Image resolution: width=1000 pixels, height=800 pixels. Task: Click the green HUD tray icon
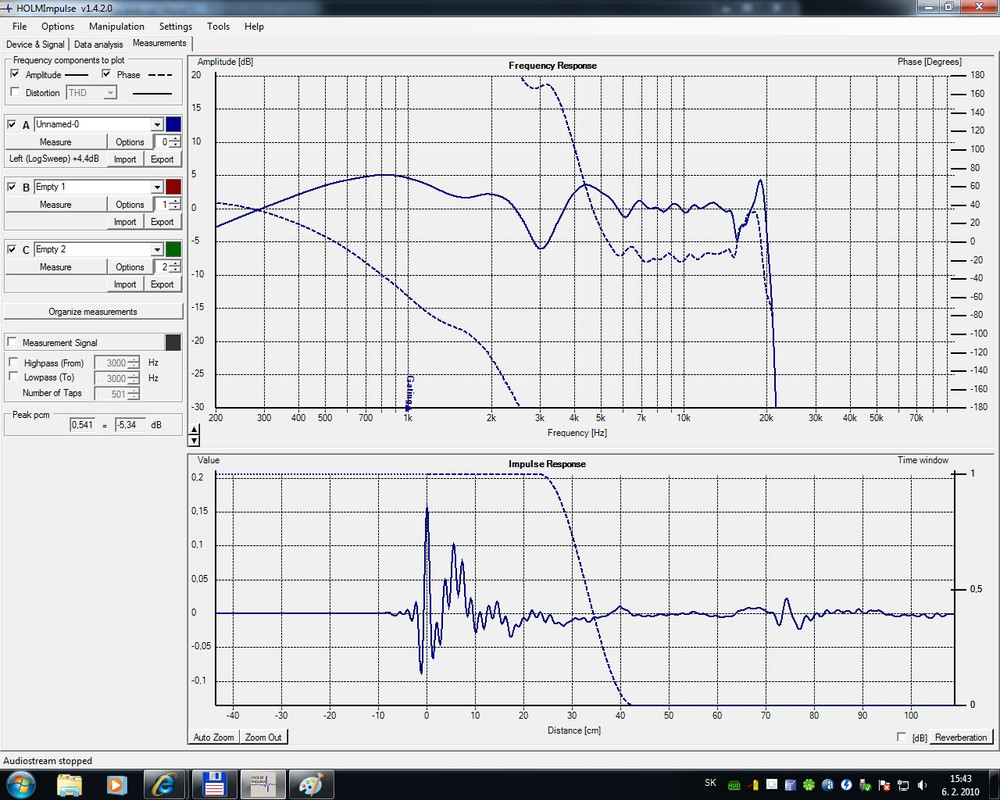click(x=734, y=785)
